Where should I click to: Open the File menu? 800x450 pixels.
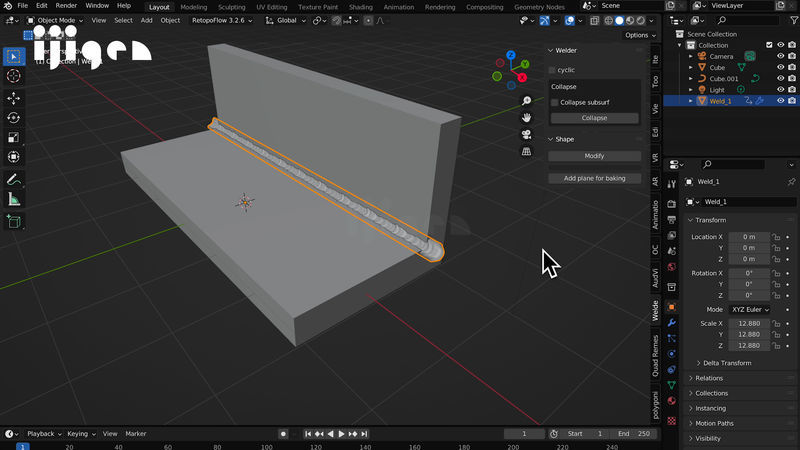tap(22, 6)
